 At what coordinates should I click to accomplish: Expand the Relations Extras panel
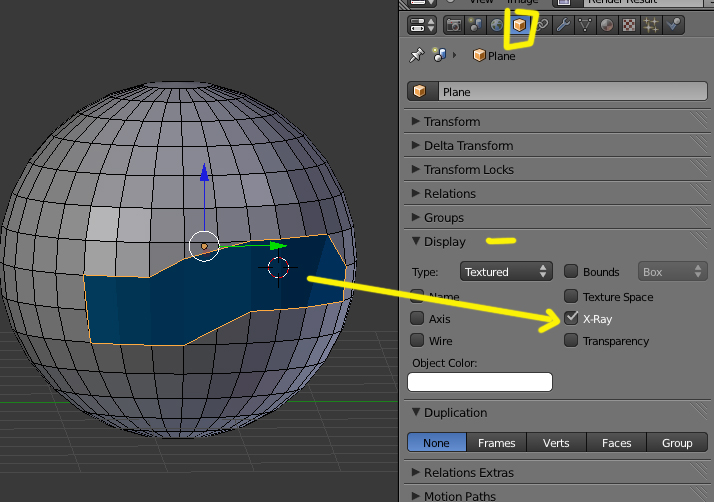pyautogui.click(x=557, y=473)
